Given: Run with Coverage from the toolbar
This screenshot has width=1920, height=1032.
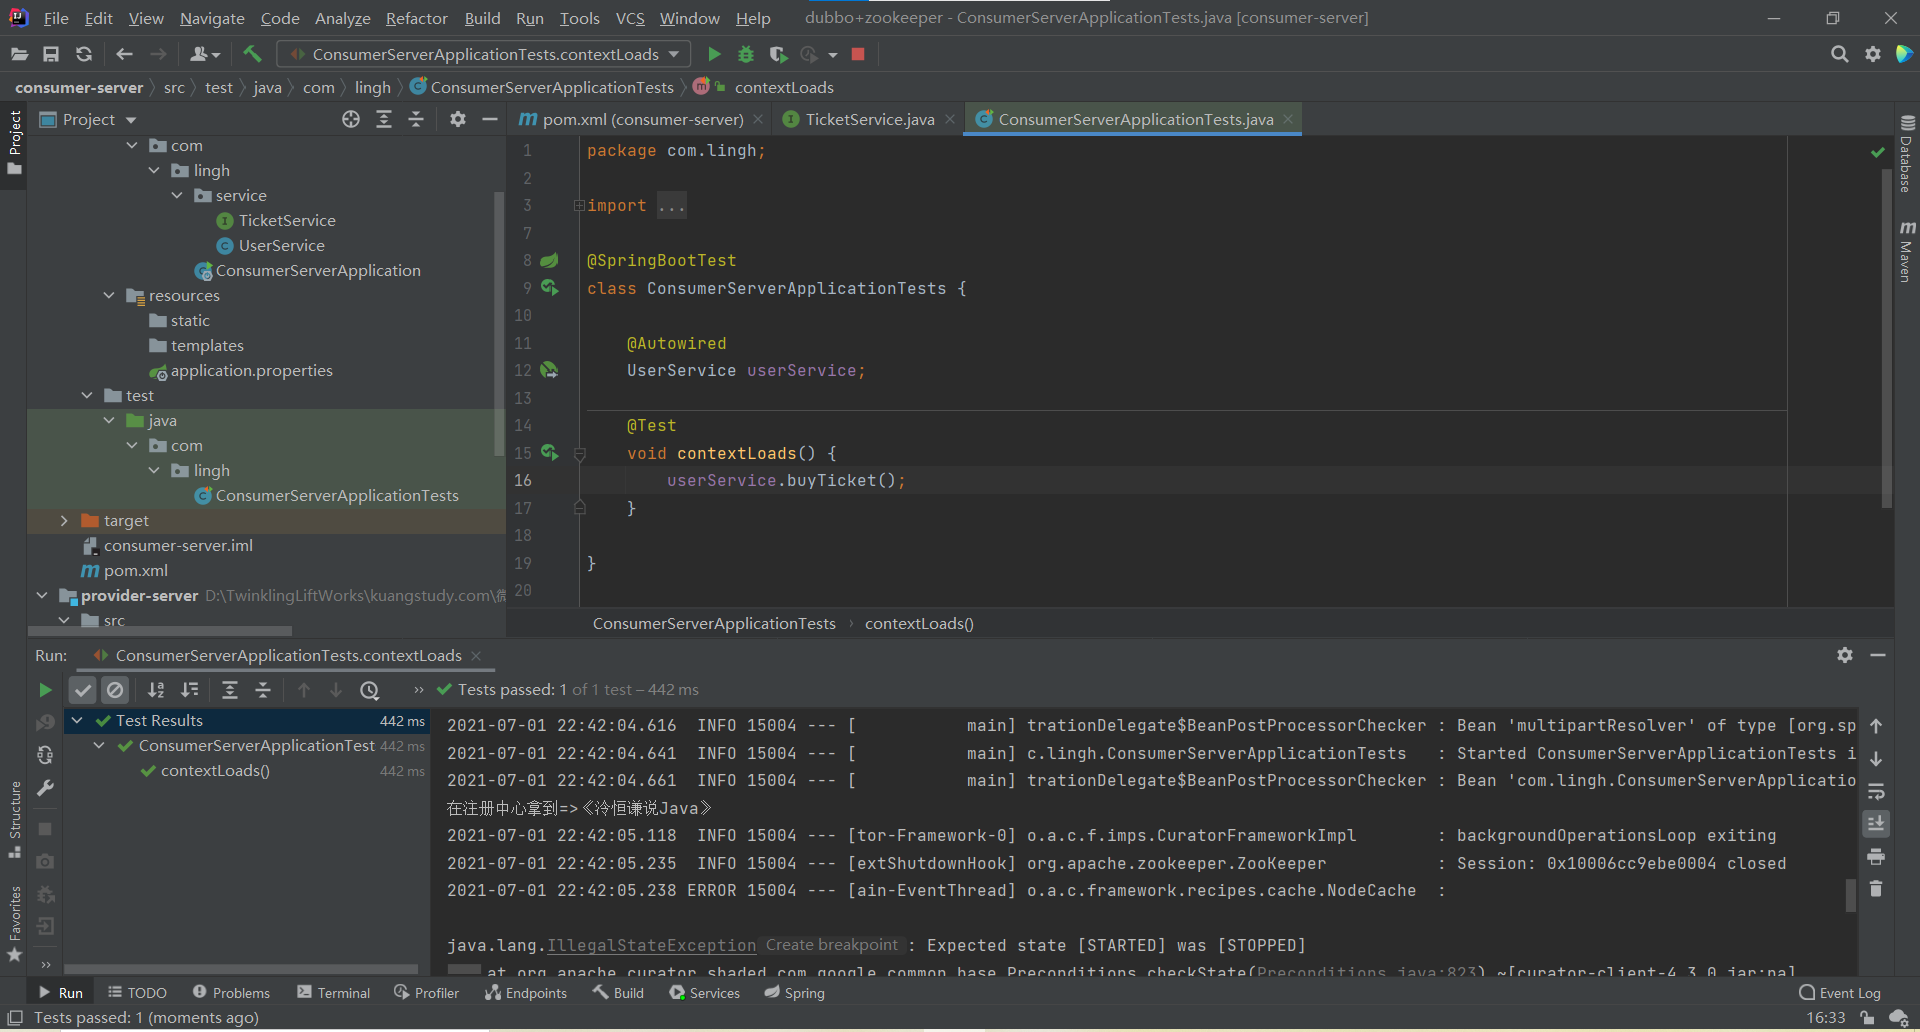Looking at the screenshot, I should tap(778, 54).
